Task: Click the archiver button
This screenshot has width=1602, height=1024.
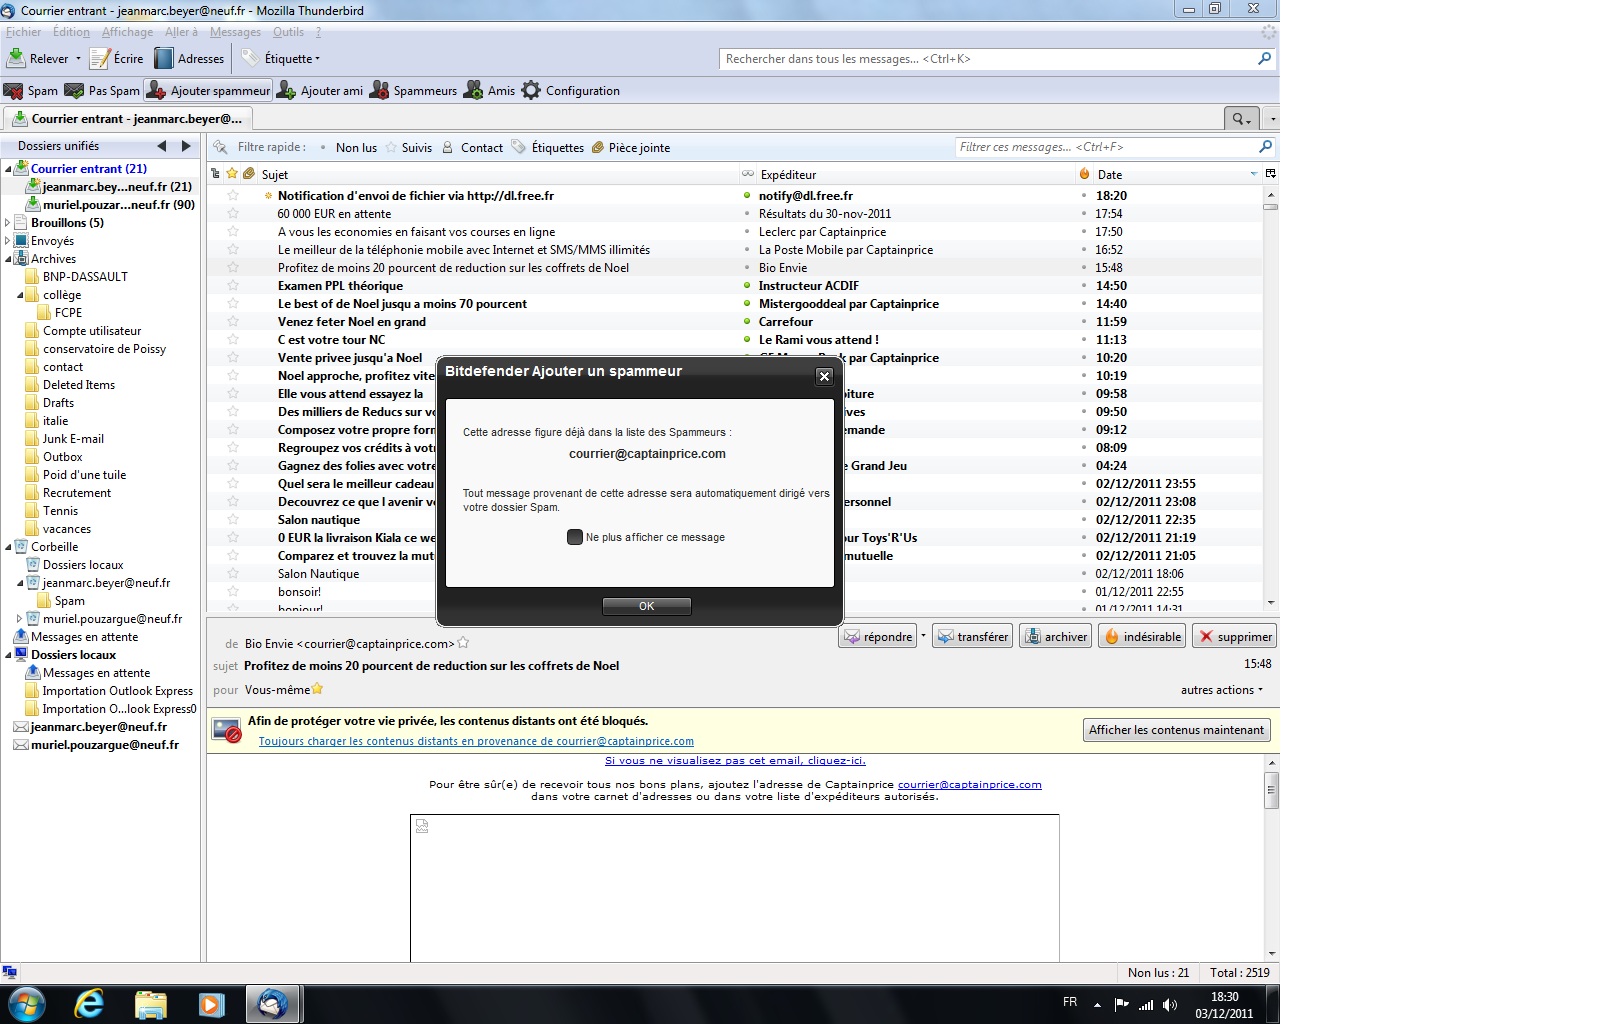Action: pos(1055,636)
